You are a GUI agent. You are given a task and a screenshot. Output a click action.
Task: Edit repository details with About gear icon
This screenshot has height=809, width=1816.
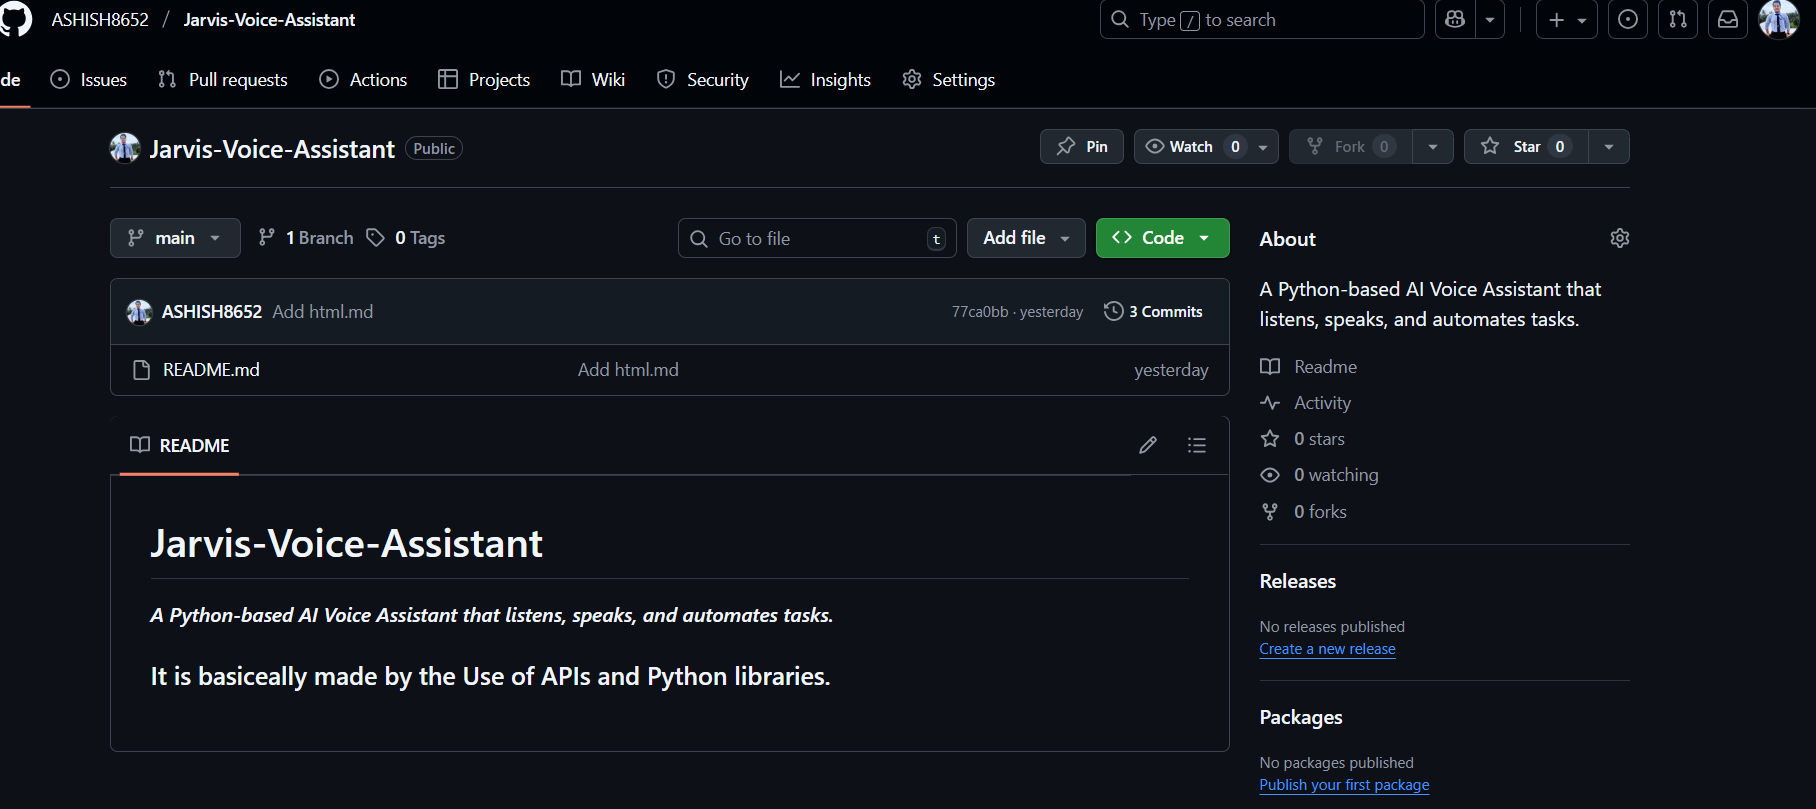[x=1620, y=238]
